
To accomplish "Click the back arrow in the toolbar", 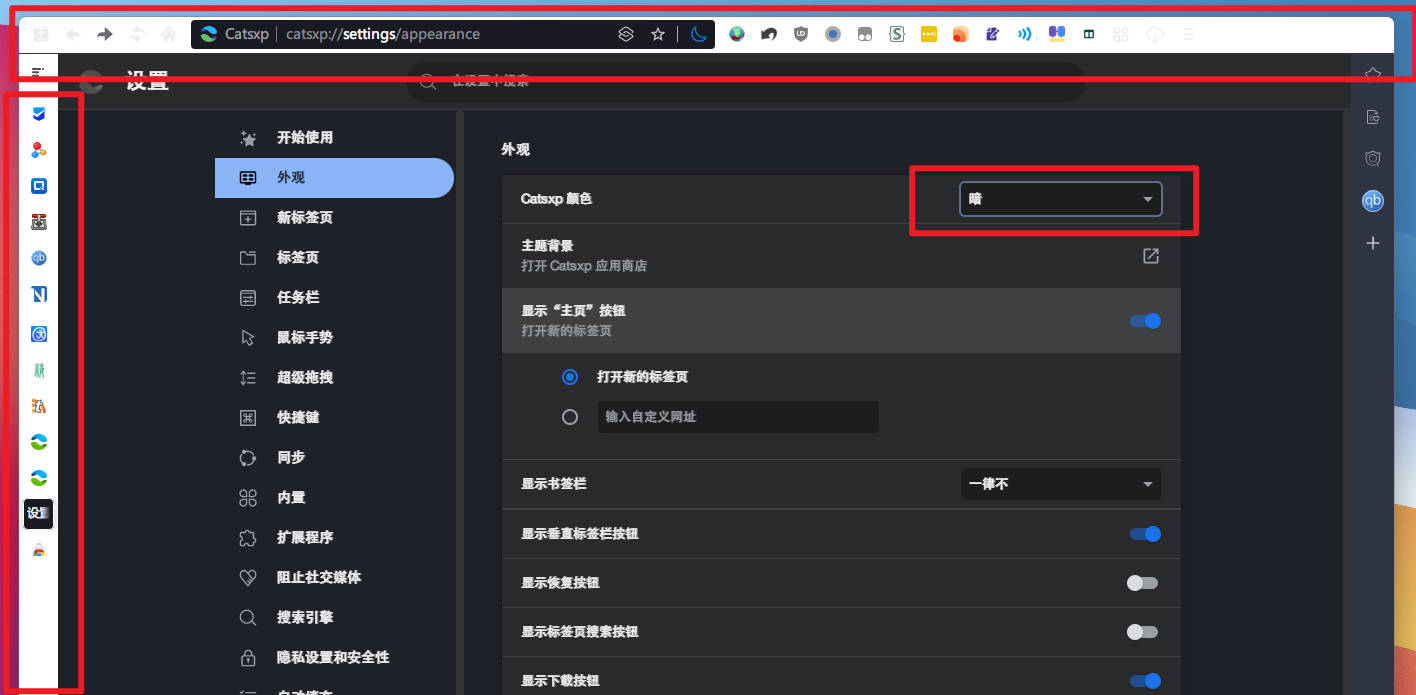I will [73, 34].
